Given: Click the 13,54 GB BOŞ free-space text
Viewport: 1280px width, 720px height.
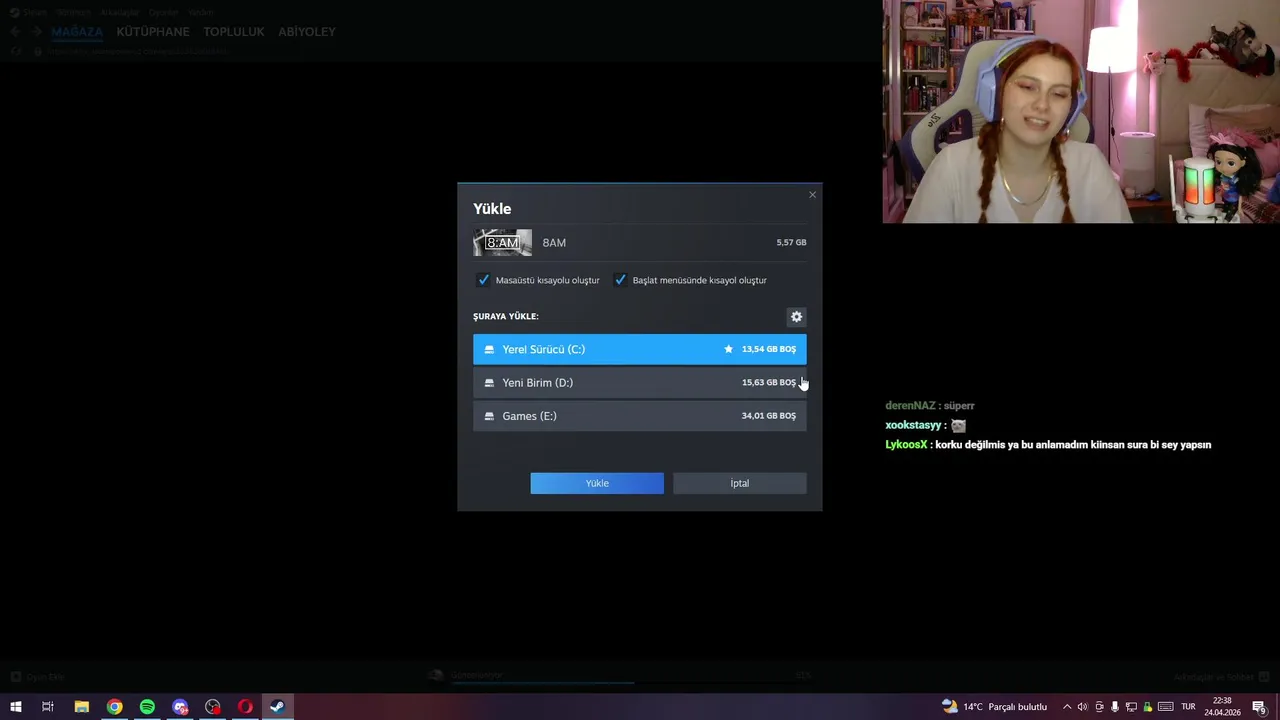Looking at the screenshot, I should (769, 349).
